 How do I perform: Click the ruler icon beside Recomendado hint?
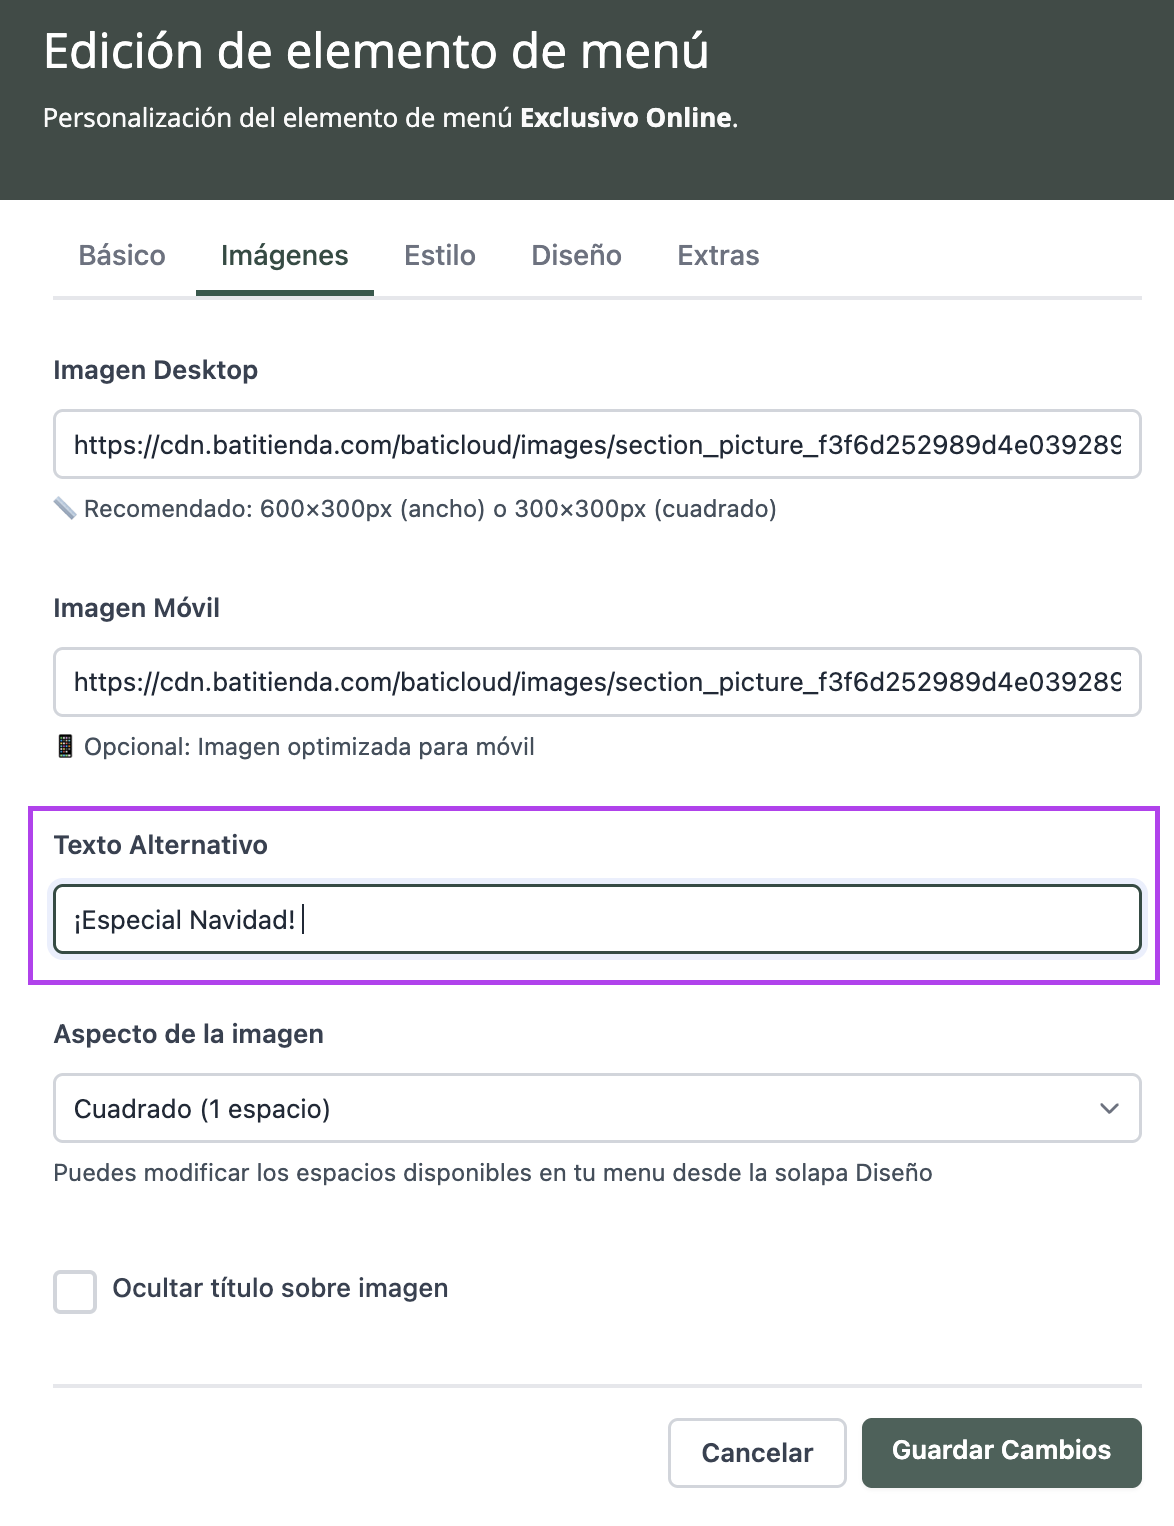point(65,509)
